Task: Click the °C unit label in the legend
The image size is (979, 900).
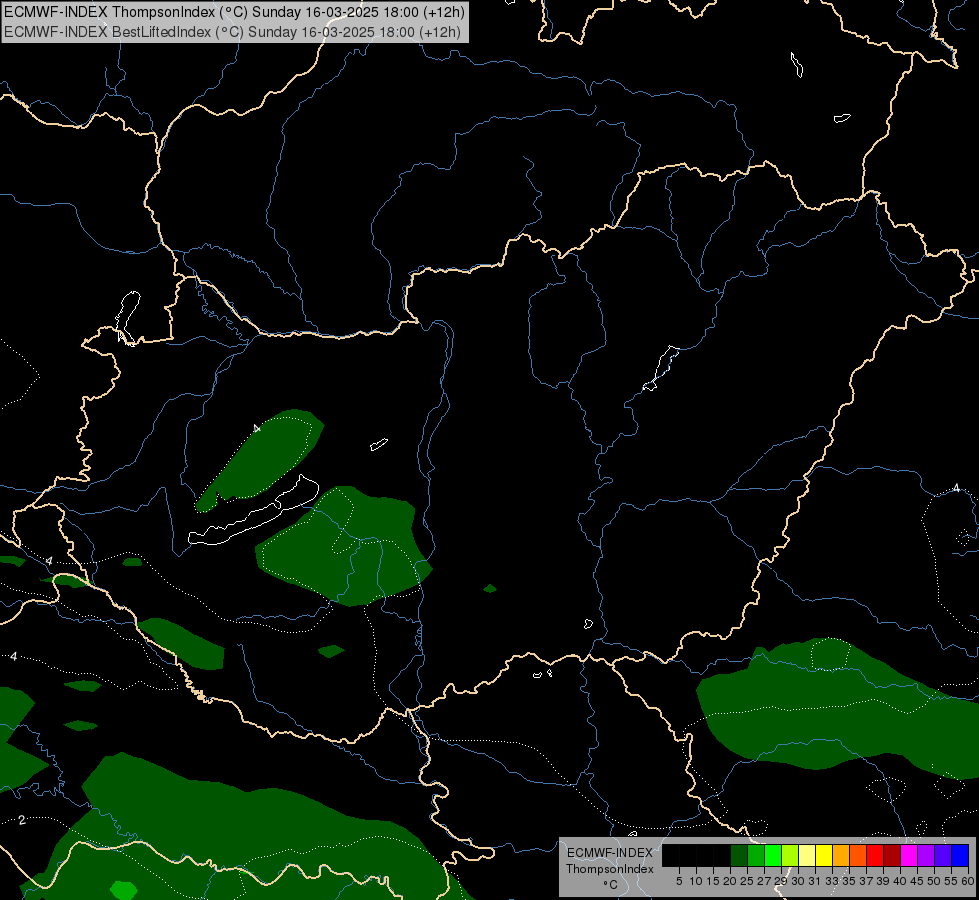Action: click(611, 885)
